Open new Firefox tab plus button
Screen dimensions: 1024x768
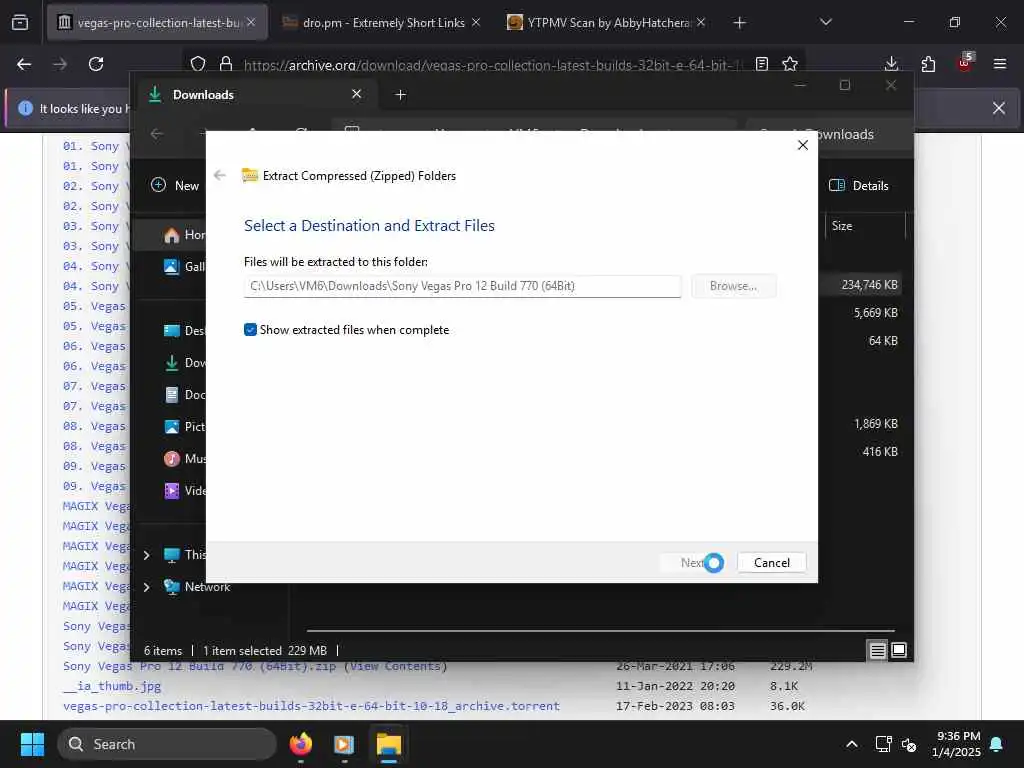pos(739,23)
